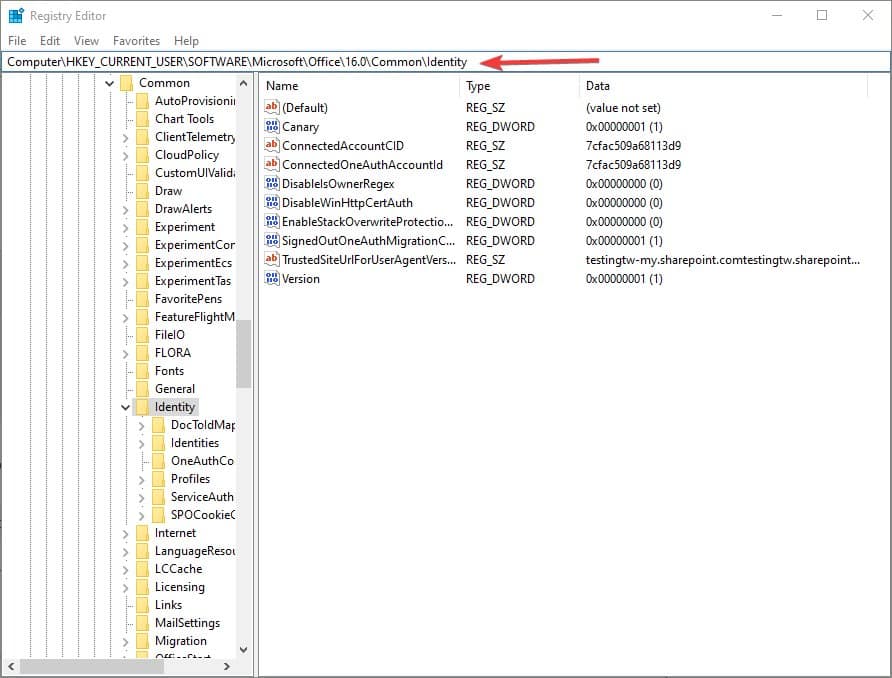
Task: Select the ConnectedAccountCID string icon
Action: click(x=272, y=145)
